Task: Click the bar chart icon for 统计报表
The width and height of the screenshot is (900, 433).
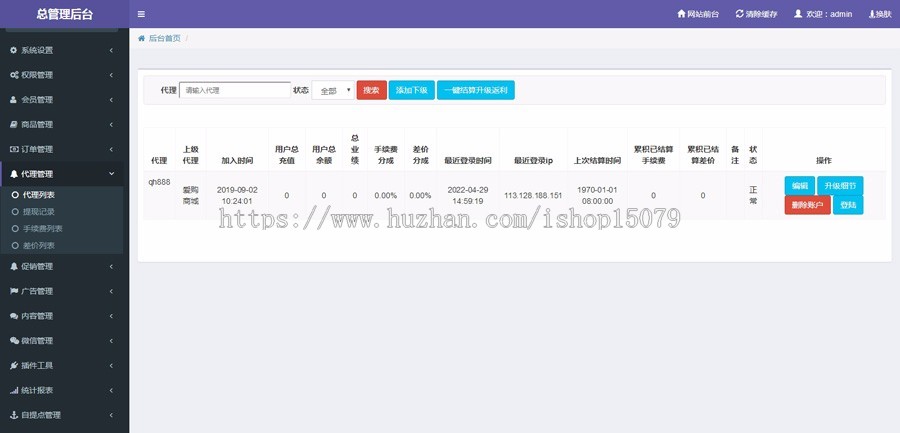Action: point(14,391)
